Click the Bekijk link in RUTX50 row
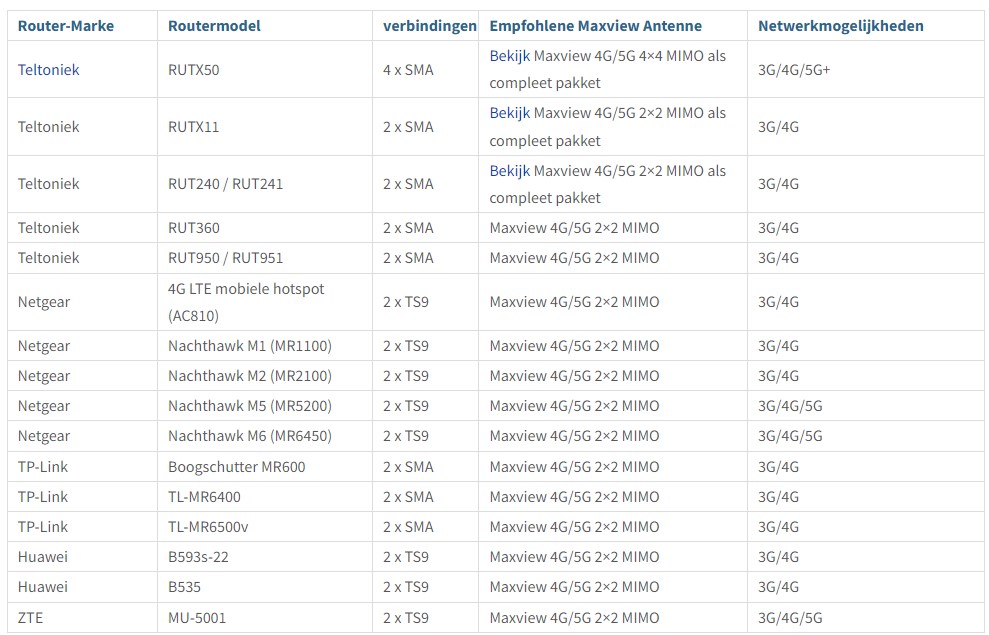Image resolution: width=989 pixels, height=635 pixels. [509, 56]
